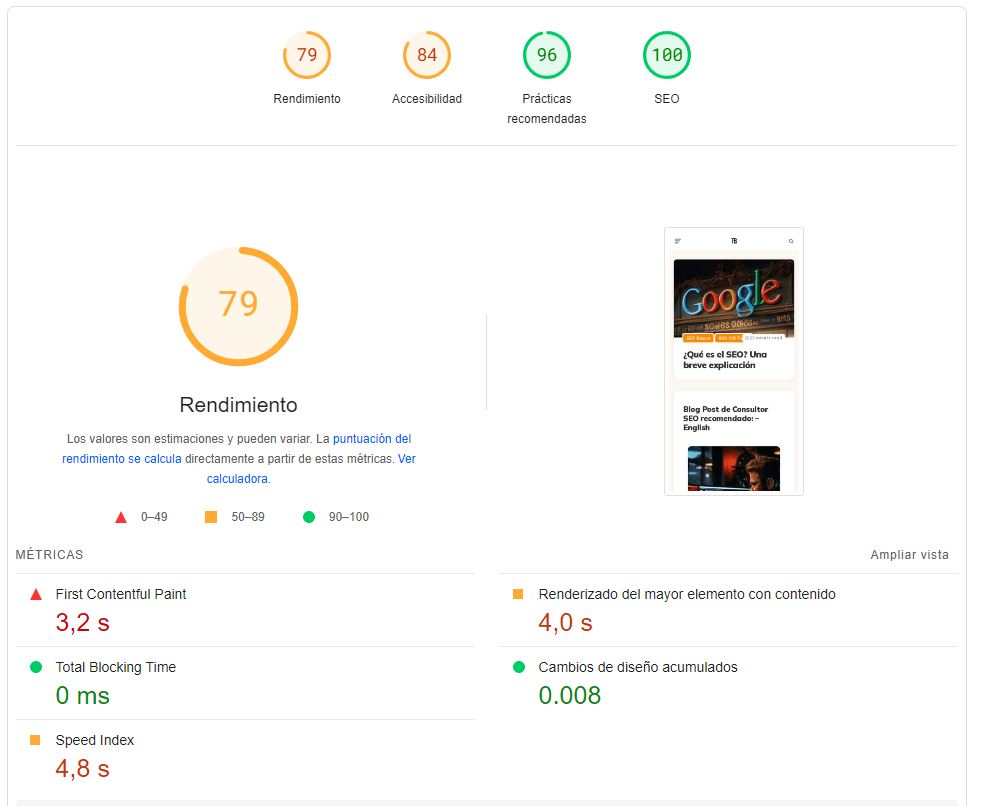Image resolution: width=983 pixels, height=806 pixels.
Task: Click the MÉTRICAS section heading
Action: (x=48, y=554)
